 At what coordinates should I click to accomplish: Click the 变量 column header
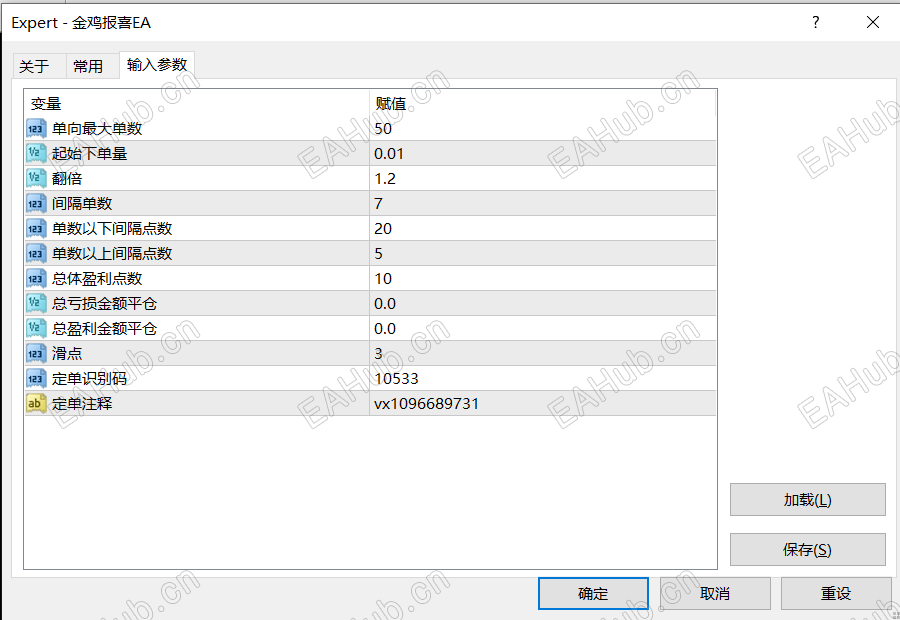pos(197,104)
